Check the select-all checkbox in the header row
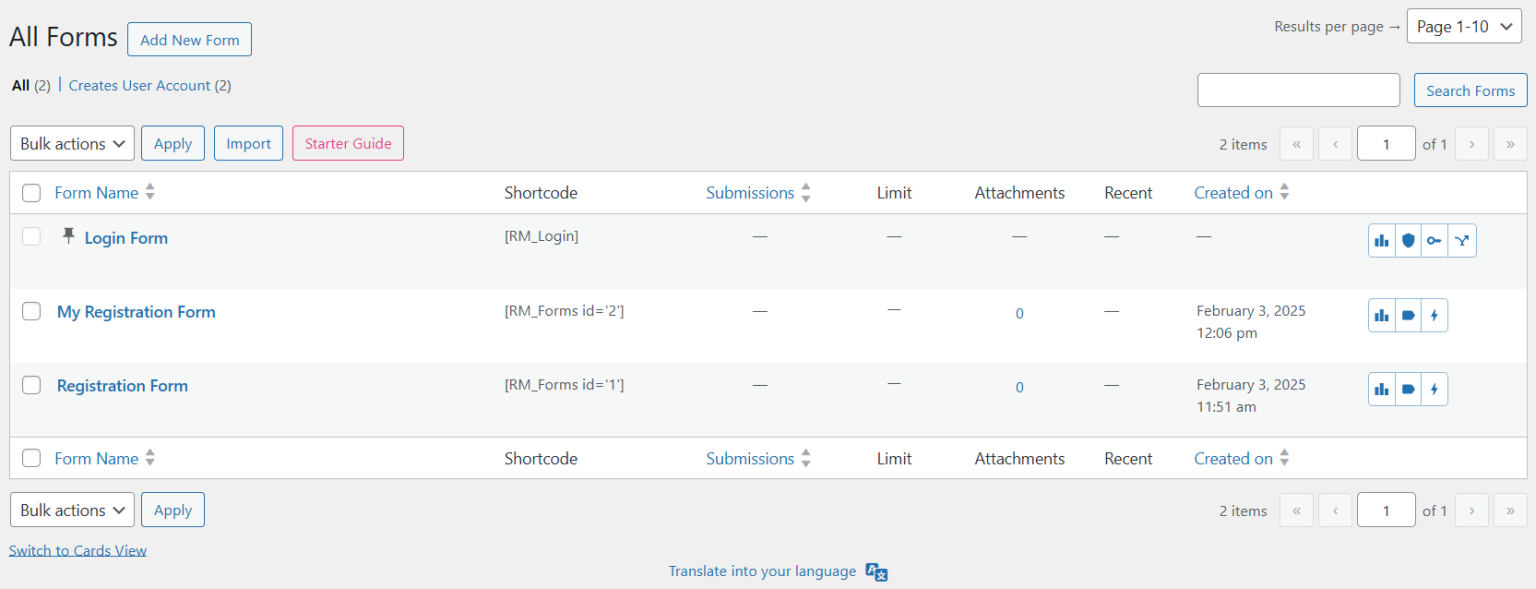The width and height of the screenshot is (1536, 589). click(31, 192)
